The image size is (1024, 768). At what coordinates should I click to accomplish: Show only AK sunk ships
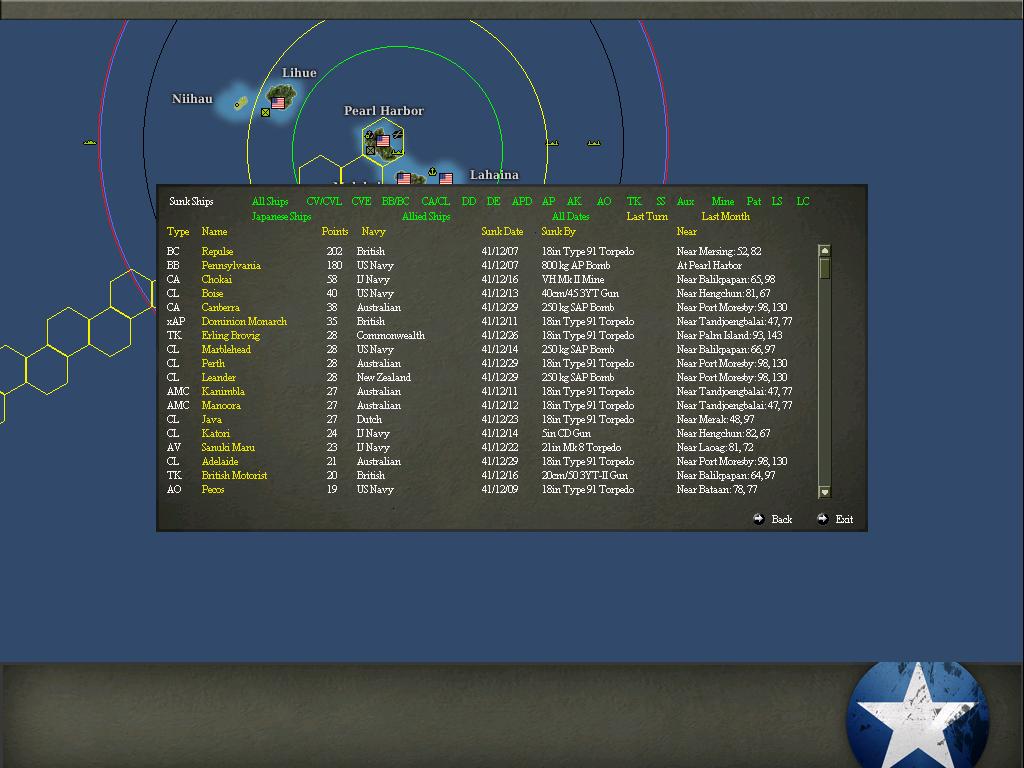click(x=574, y=201)
